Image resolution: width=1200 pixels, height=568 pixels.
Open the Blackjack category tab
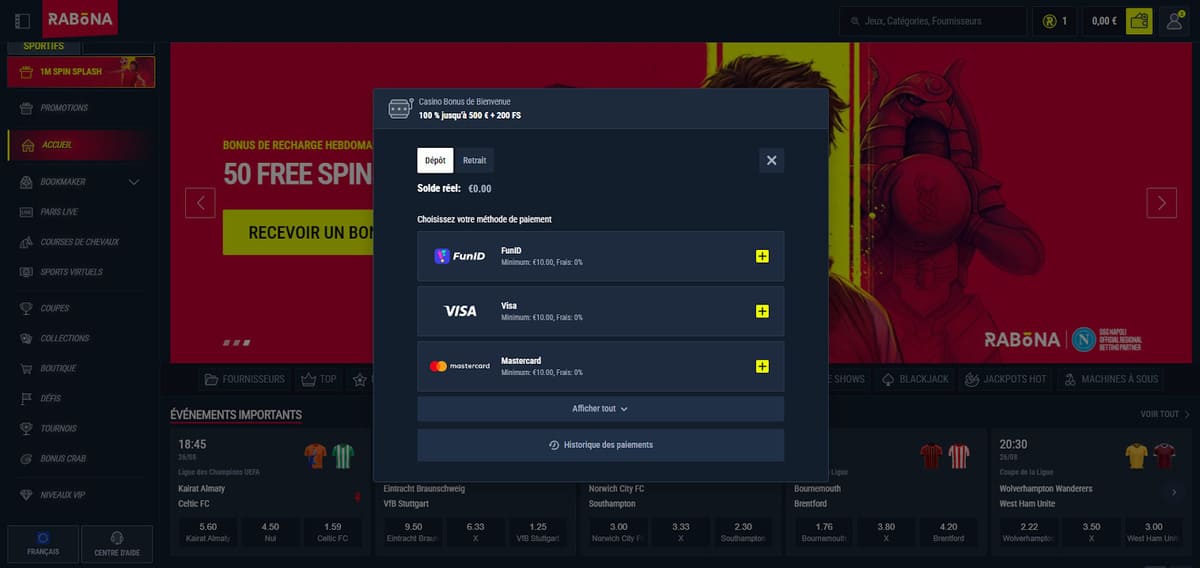(x=916, y=380)
